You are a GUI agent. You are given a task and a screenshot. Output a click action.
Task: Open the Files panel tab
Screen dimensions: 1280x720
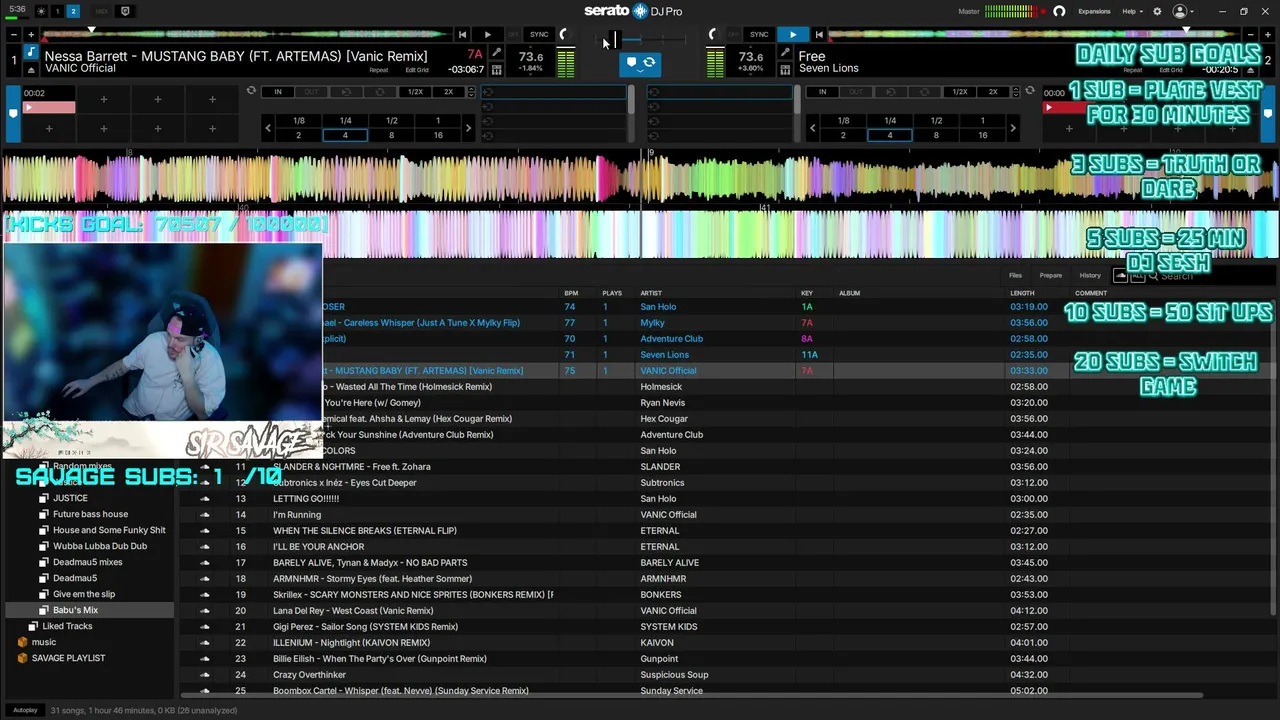[x=1015, y=275]
